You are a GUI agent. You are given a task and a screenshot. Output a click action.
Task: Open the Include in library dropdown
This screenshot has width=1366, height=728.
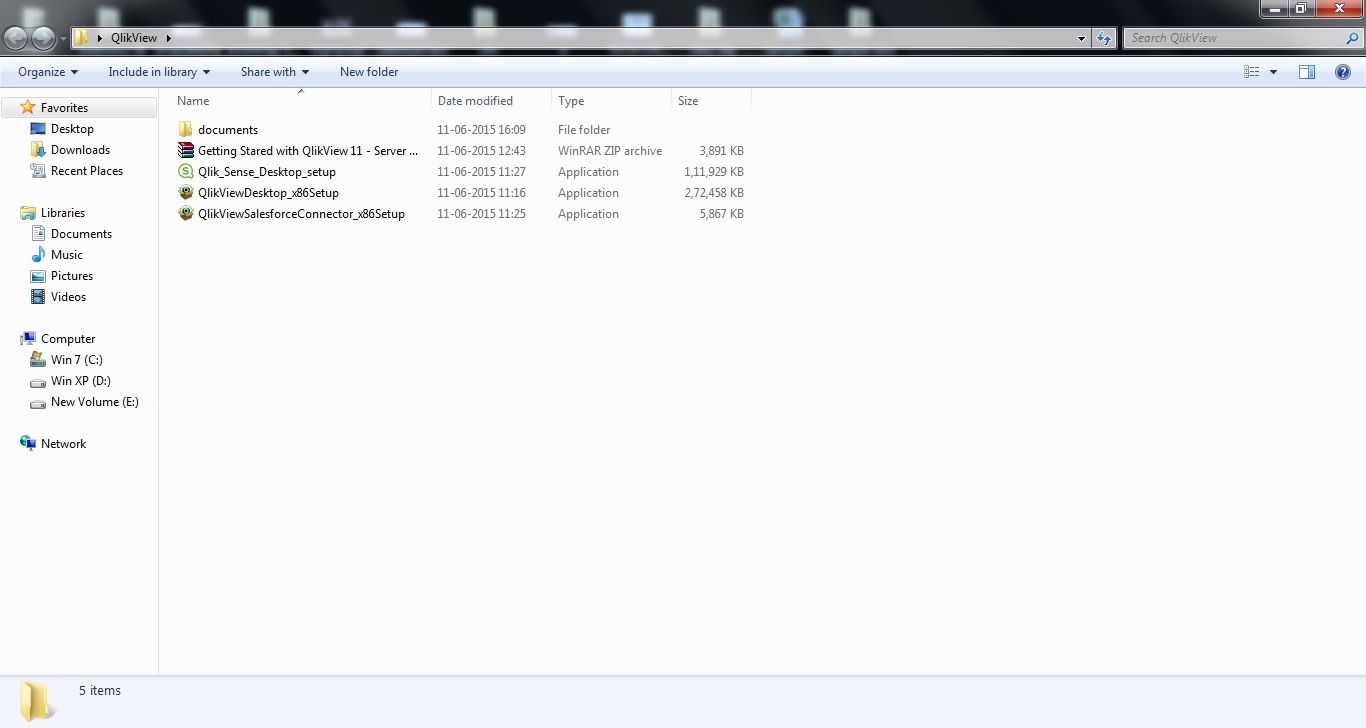(x=159, y=72)
